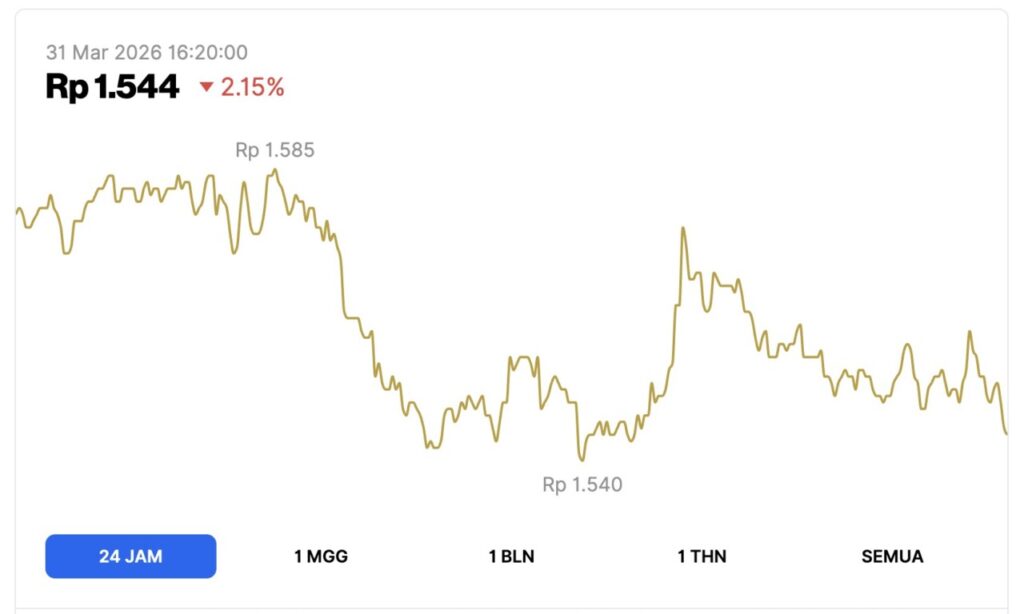The width and height of the screenshot is (1024, 614).
Task: Switch to the 1 MGG range
Action: click(x=321, y=556)
